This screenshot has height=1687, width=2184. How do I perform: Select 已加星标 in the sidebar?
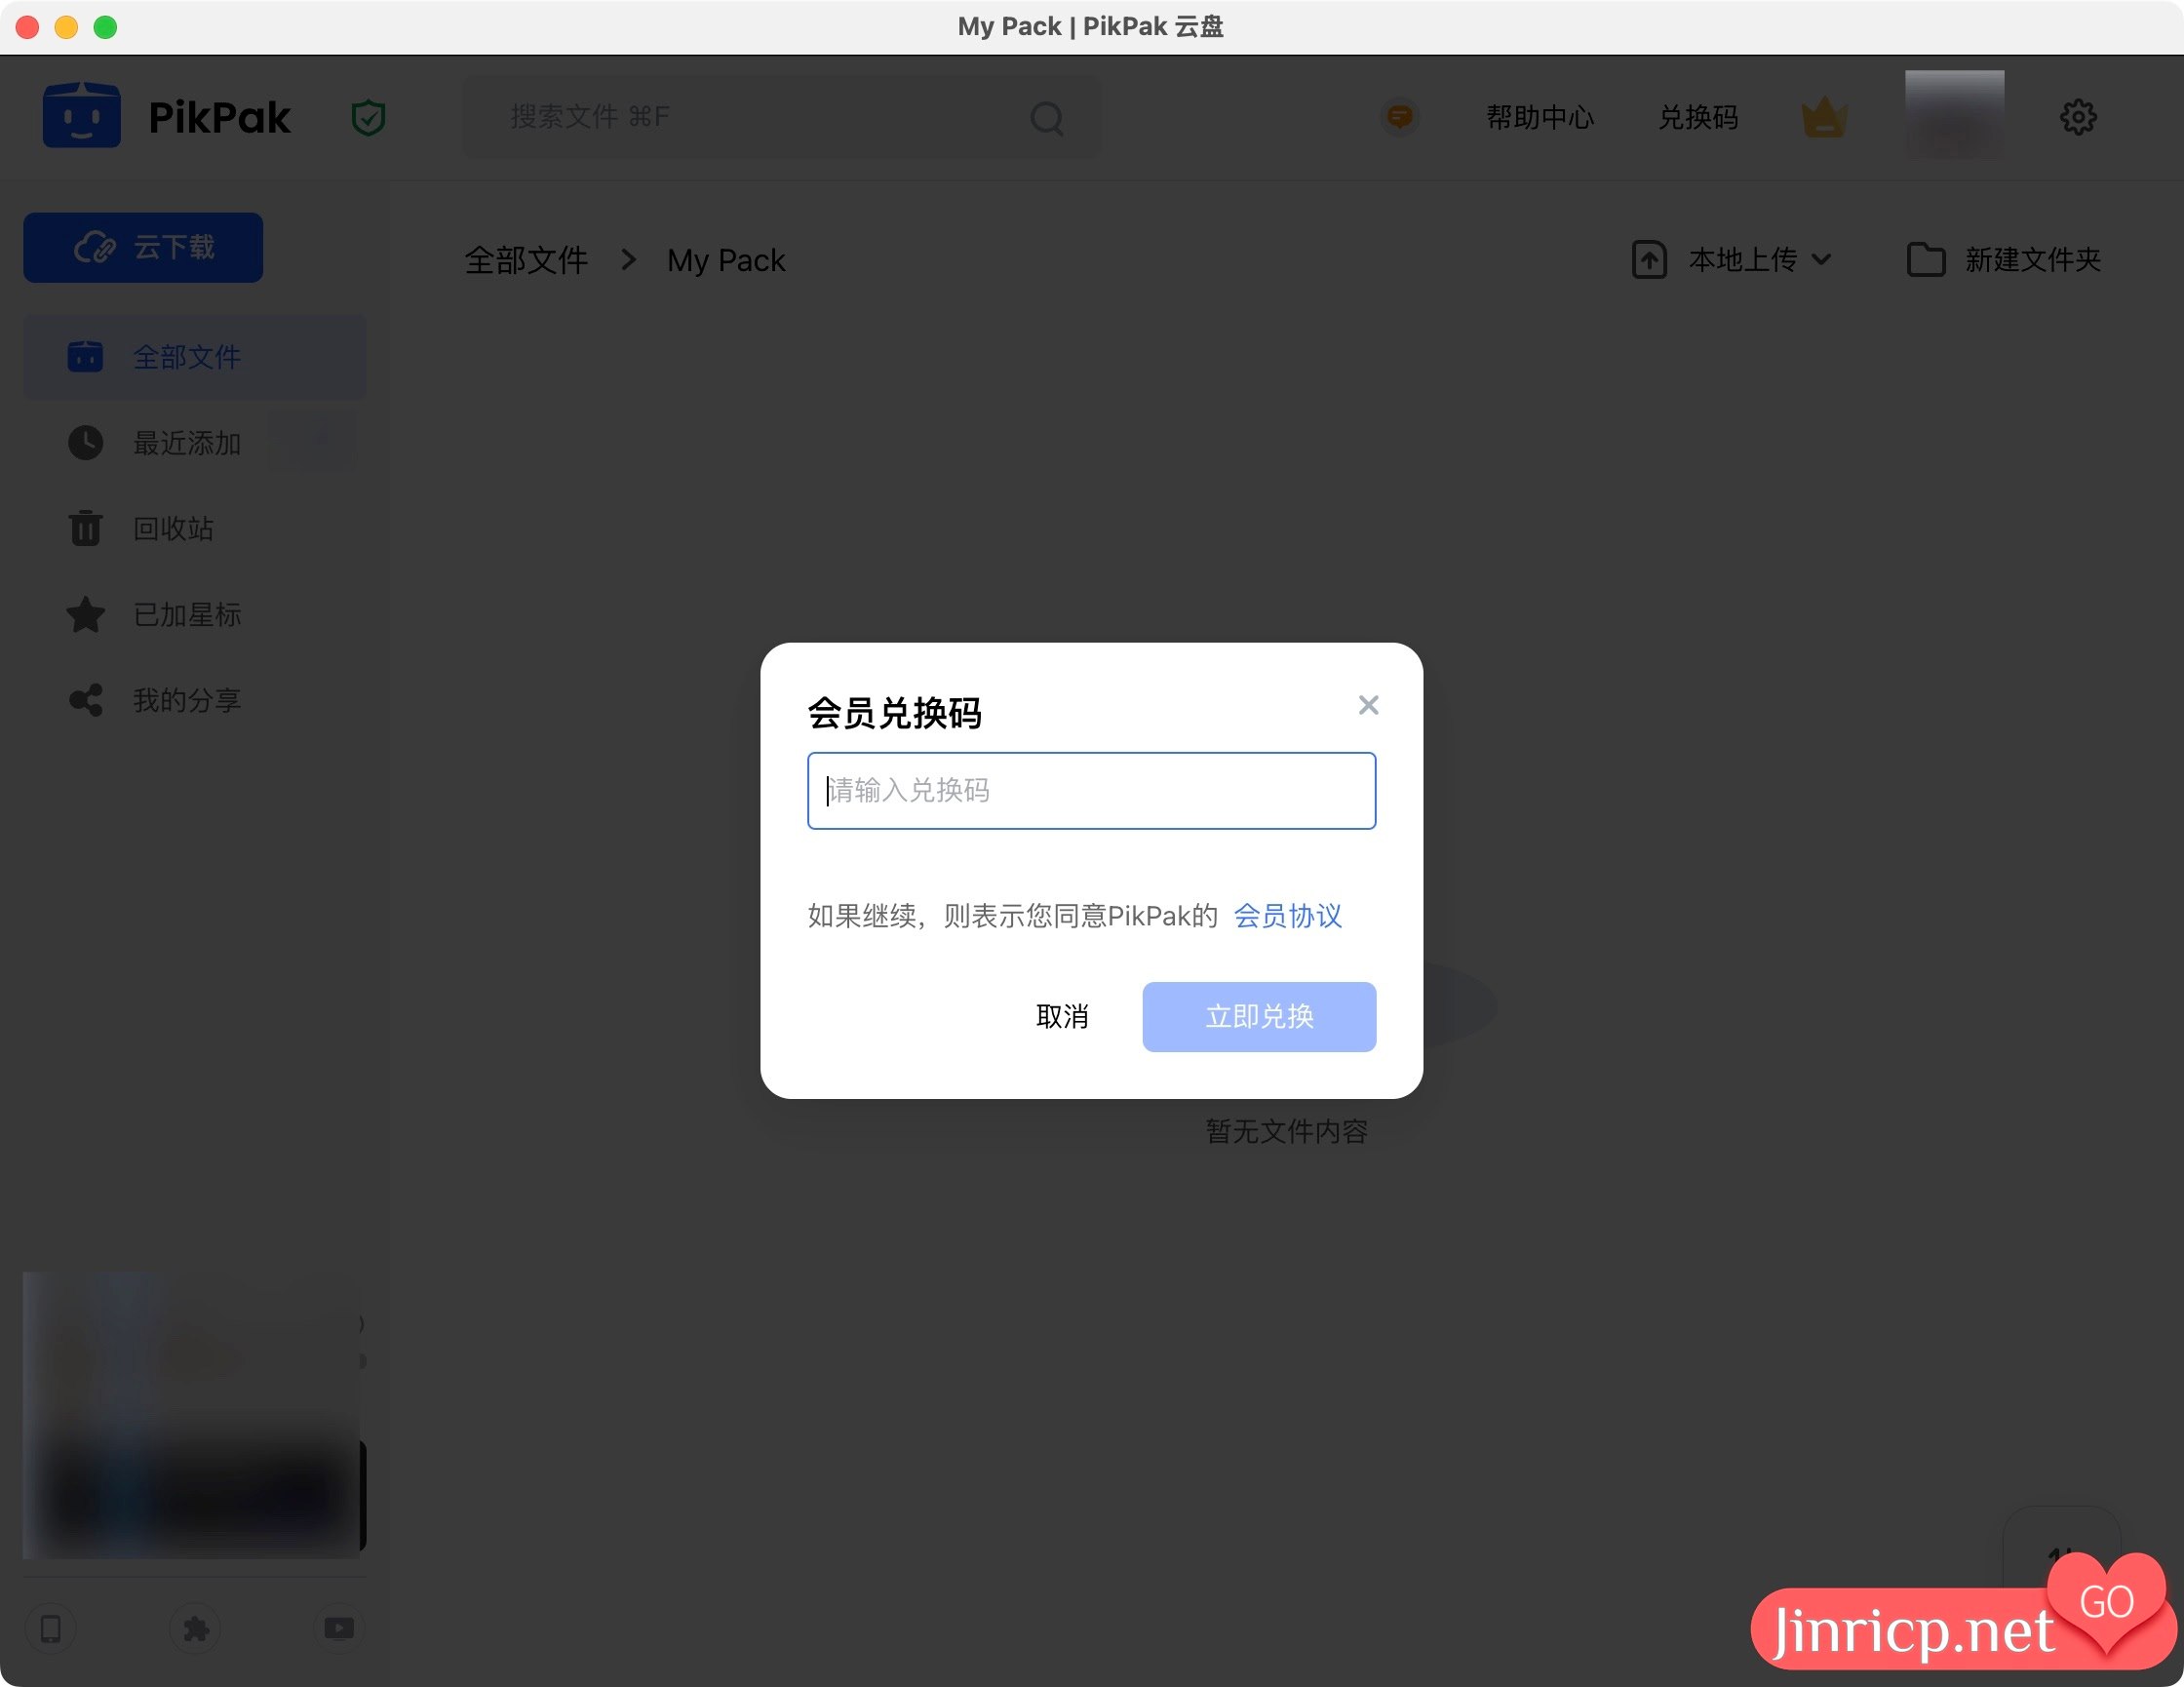coord(187,614)
